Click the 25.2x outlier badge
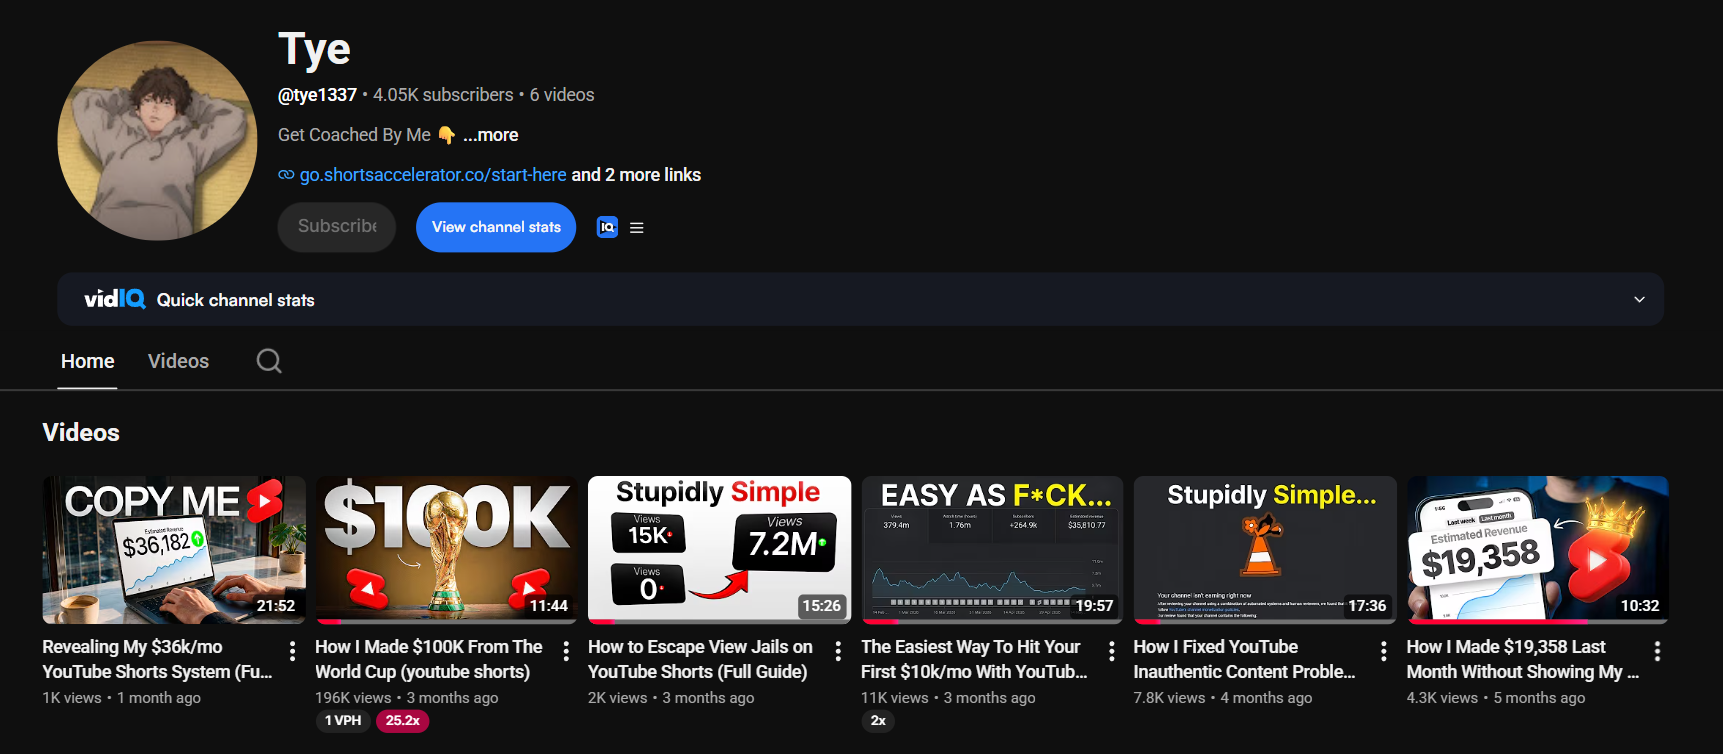 click(x=403, y=721)
